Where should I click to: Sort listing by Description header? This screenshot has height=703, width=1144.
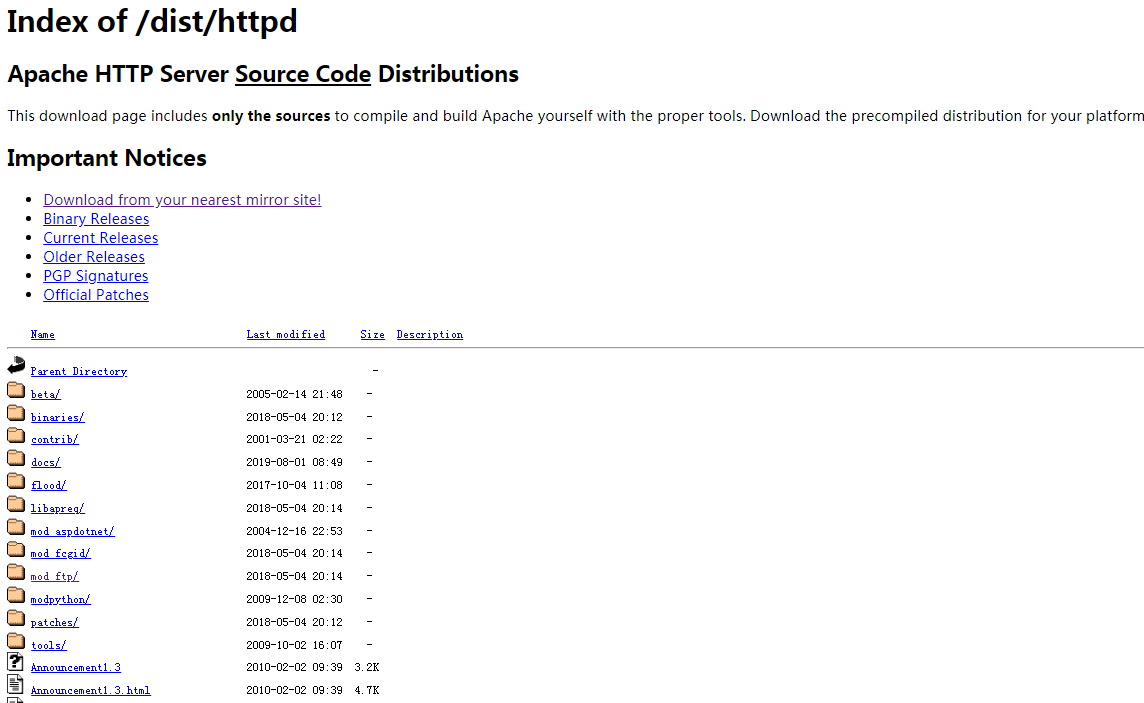click(x=430, y=335)
